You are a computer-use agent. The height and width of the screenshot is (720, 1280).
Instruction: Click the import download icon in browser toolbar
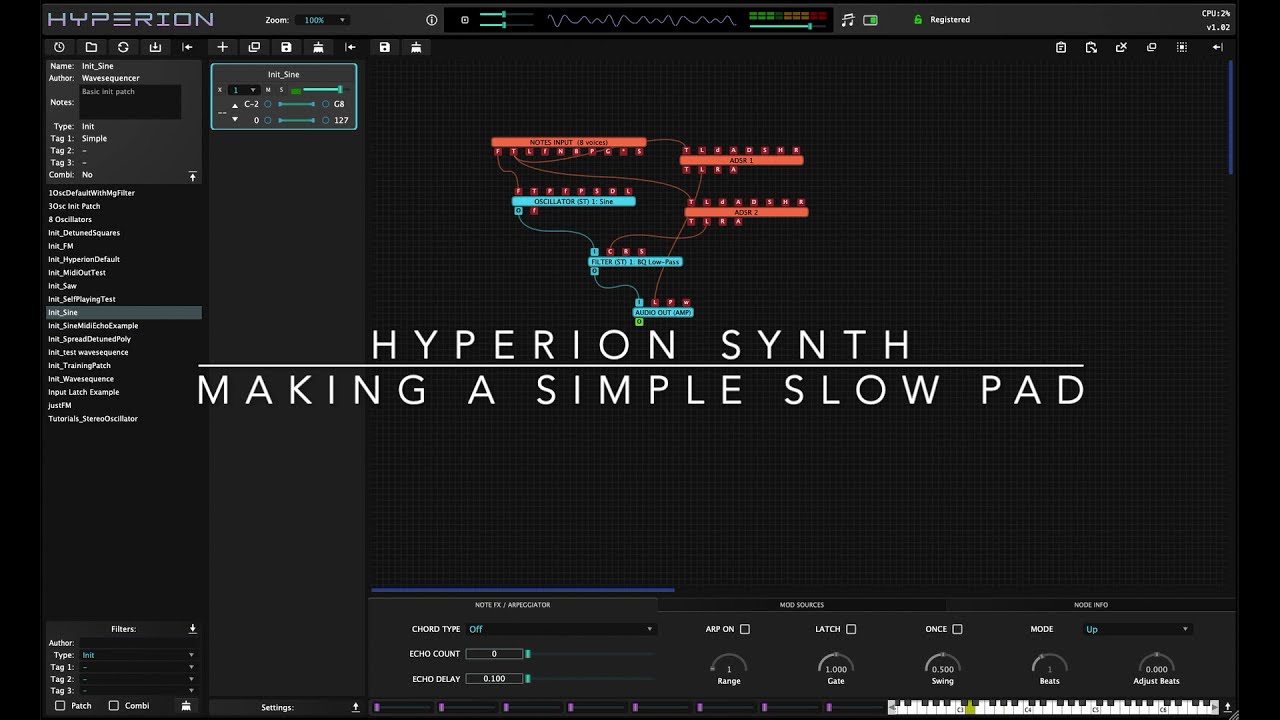coord(155,47)
